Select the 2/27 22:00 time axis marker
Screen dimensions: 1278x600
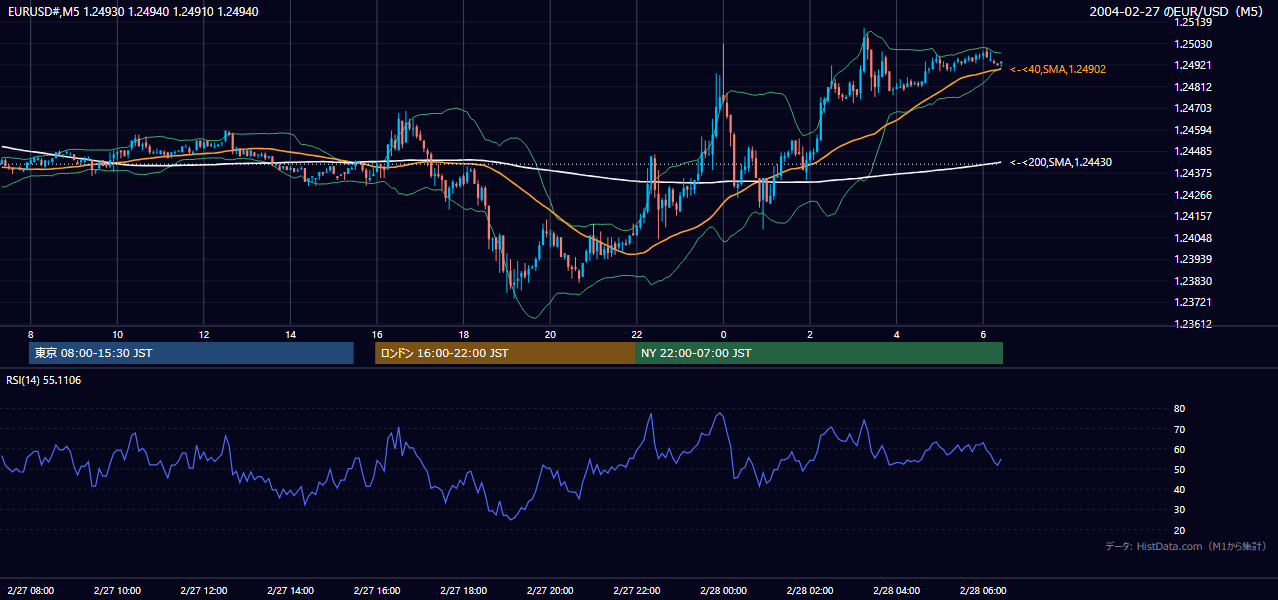[636, 591]
